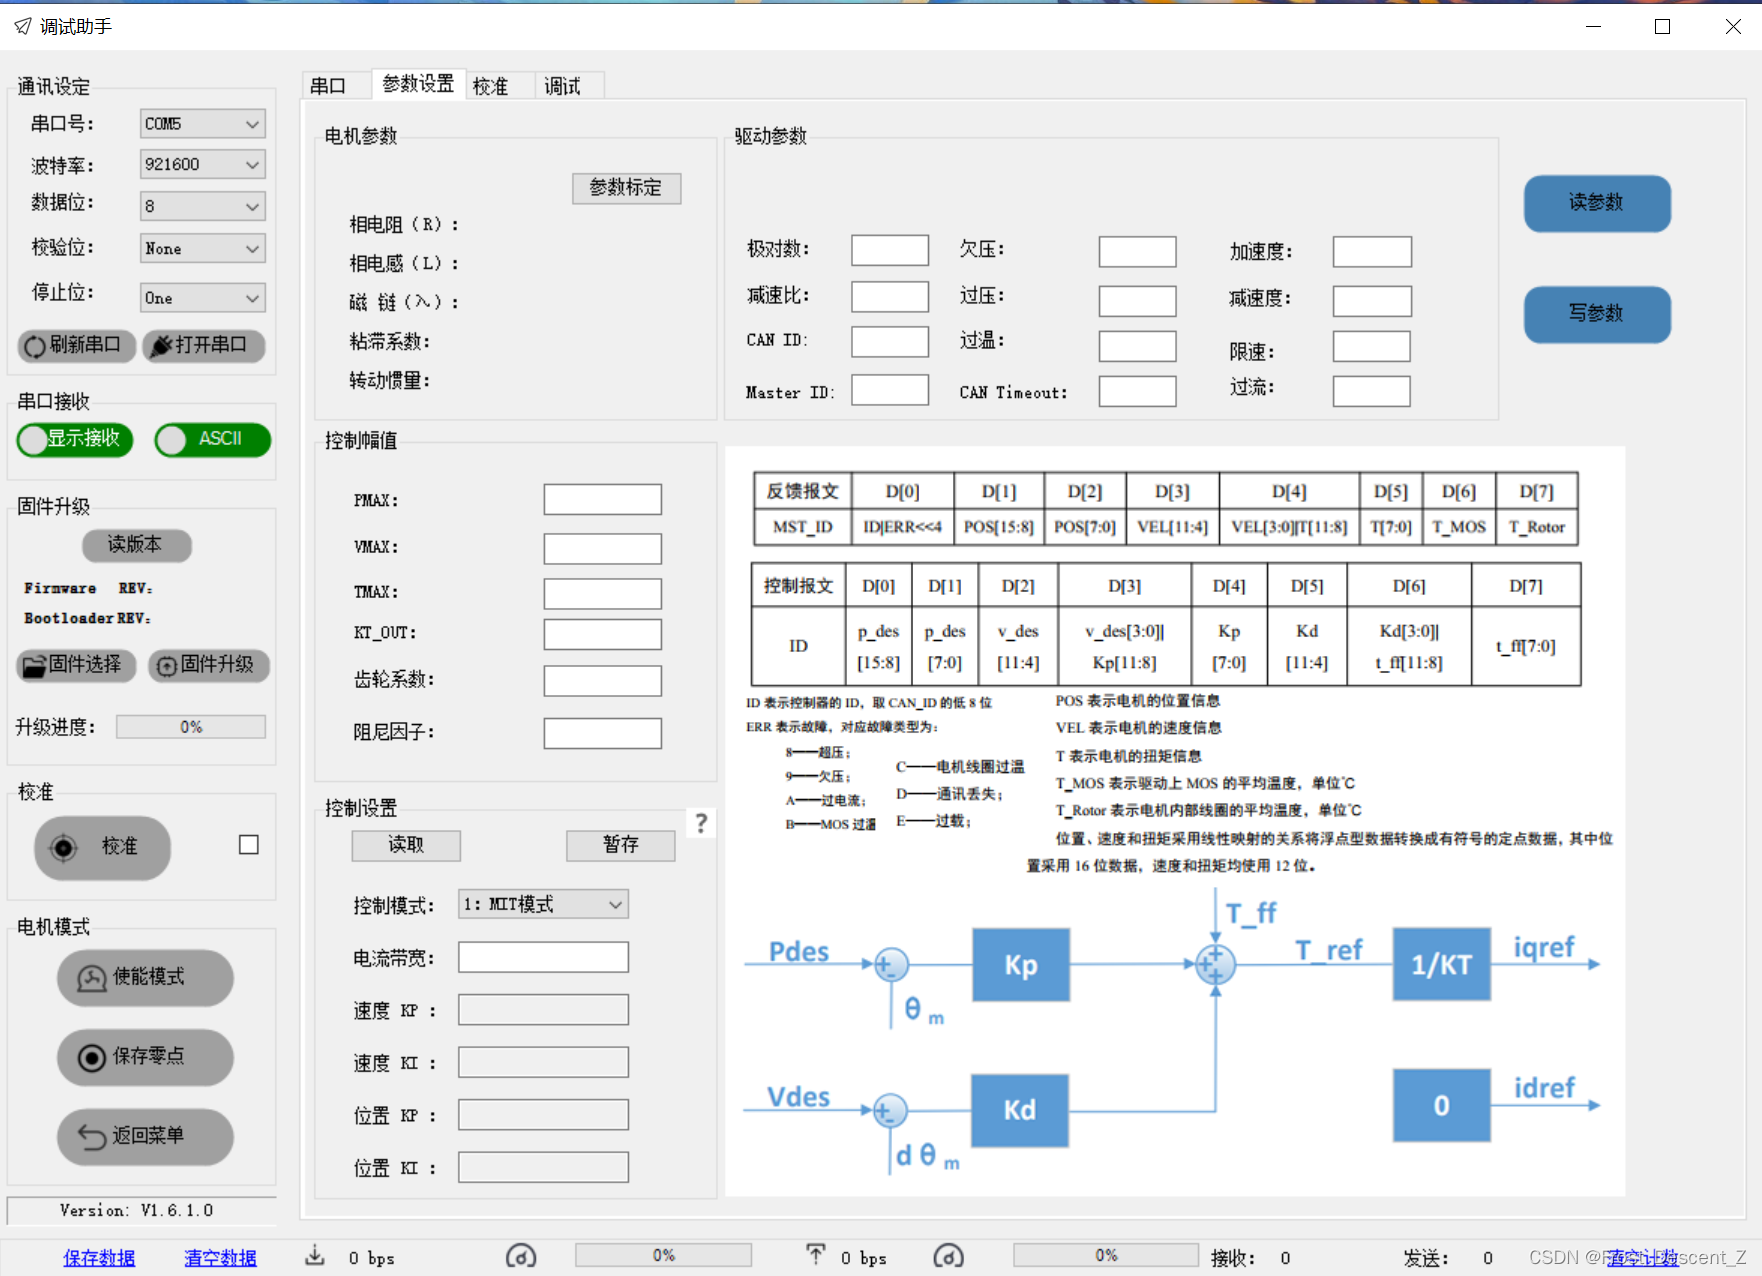Click the 读取 button in 控制设置
This screenshot has height=1276, width=1762.
coord(406,845)
